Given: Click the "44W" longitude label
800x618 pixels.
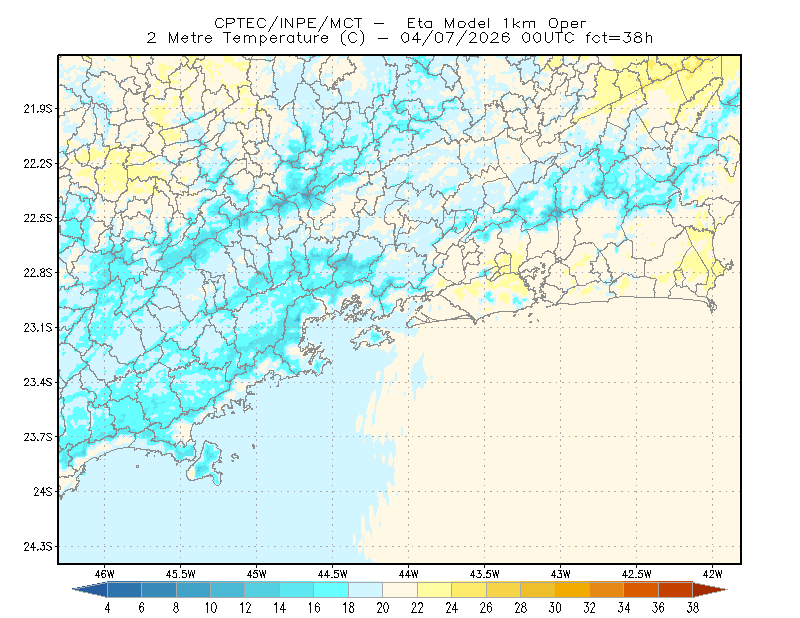Looking at the screenshot, I should 409,574.
